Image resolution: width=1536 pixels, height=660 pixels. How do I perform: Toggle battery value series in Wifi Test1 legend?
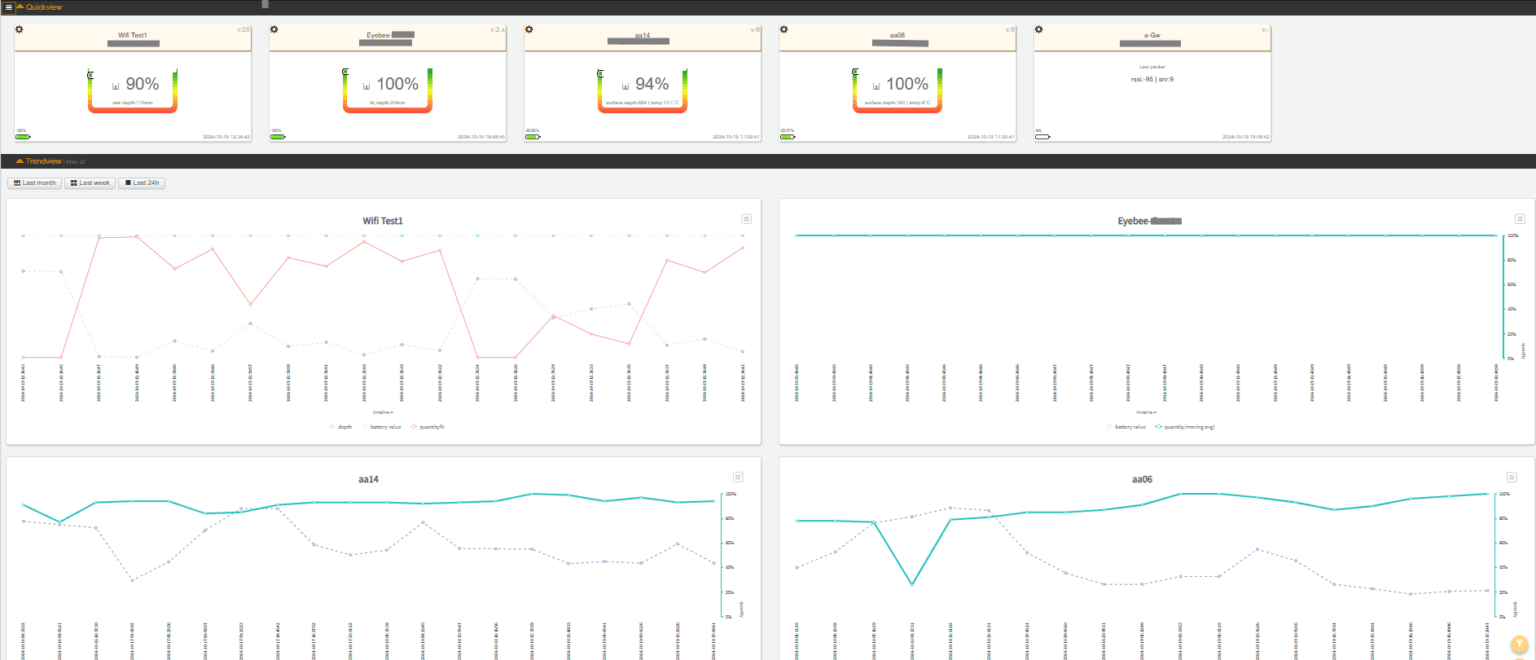click(x=380, y=426)
